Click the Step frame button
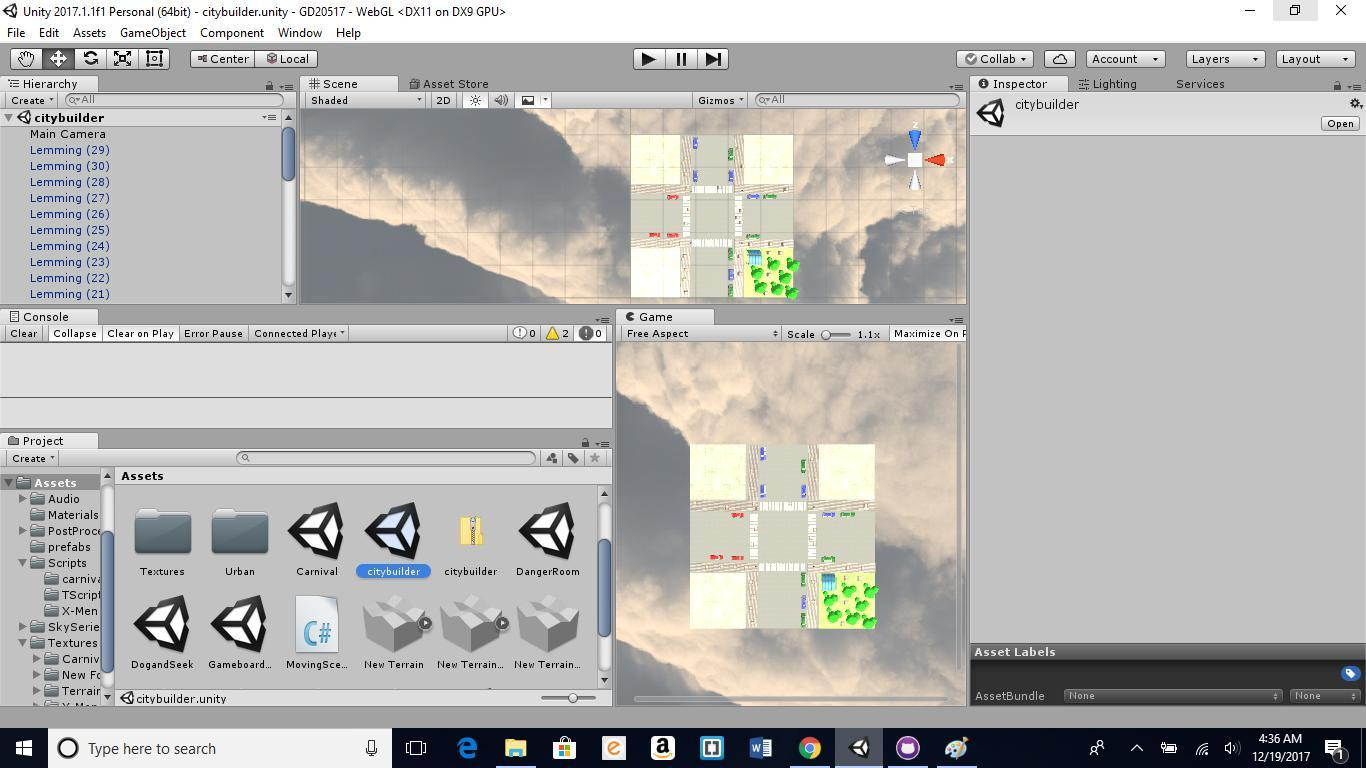The width and height of the screenshot is (1366, 768). click(x=713, y=59)
